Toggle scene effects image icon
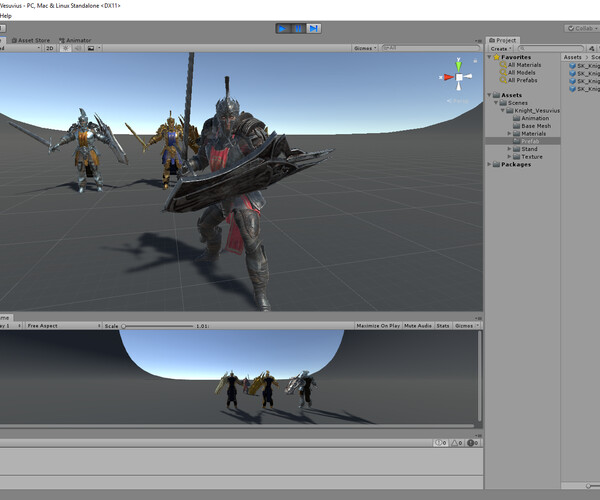Image resolution: width=600 pixels, height=500 pixels. click(91, 48)
